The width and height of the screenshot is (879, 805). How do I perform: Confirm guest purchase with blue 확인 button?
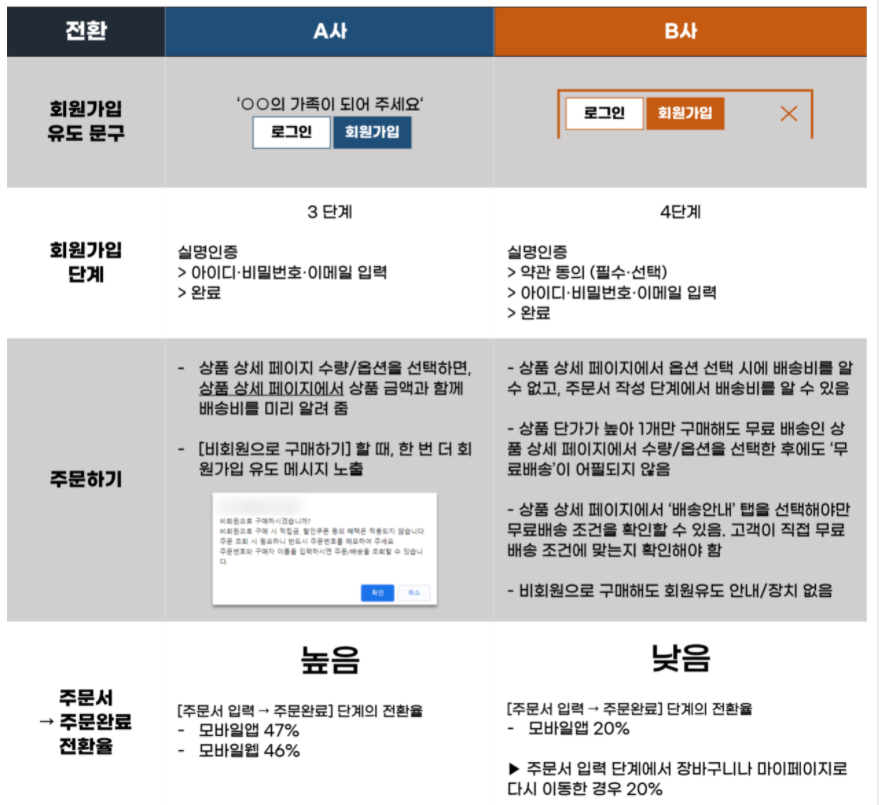point(377,592)
